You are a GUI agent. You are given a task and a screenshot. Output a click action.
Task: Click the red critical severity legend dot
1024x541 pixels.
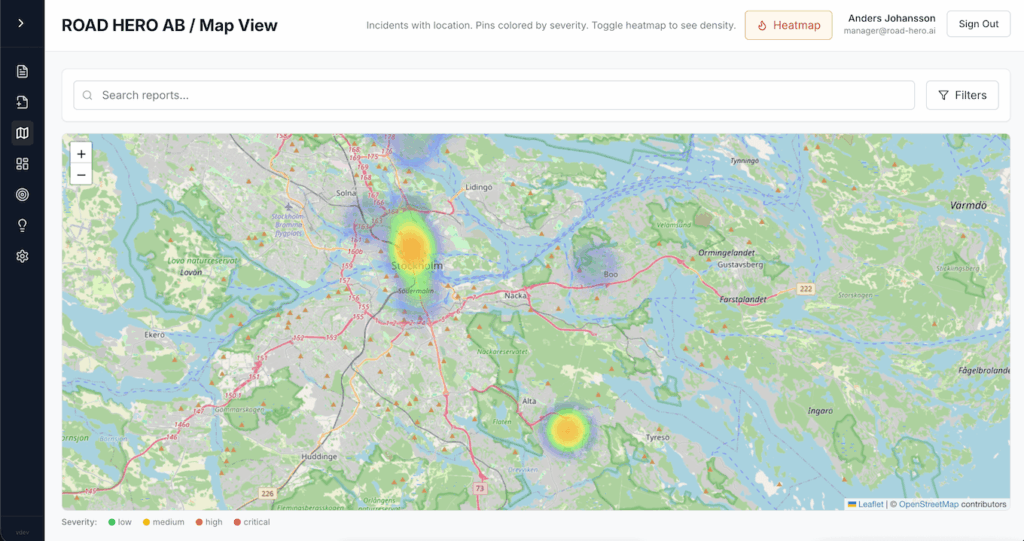(237, 522)
